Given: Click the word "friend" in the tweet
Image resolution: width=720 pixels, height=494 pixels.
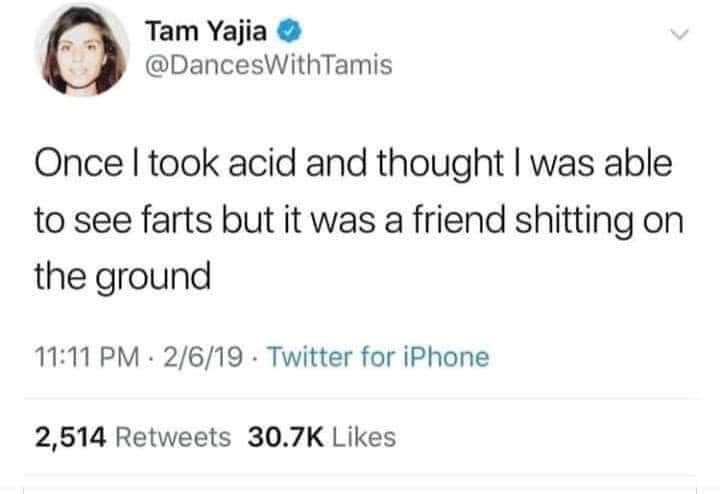Looking at the screenshot, I should pos(456,223).
